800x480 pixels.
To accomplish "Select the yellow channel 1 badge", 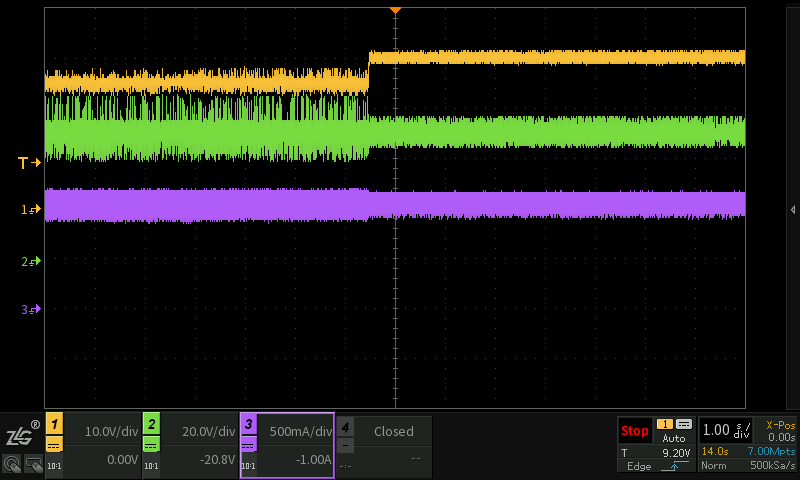I will click(x=55, y=423).
